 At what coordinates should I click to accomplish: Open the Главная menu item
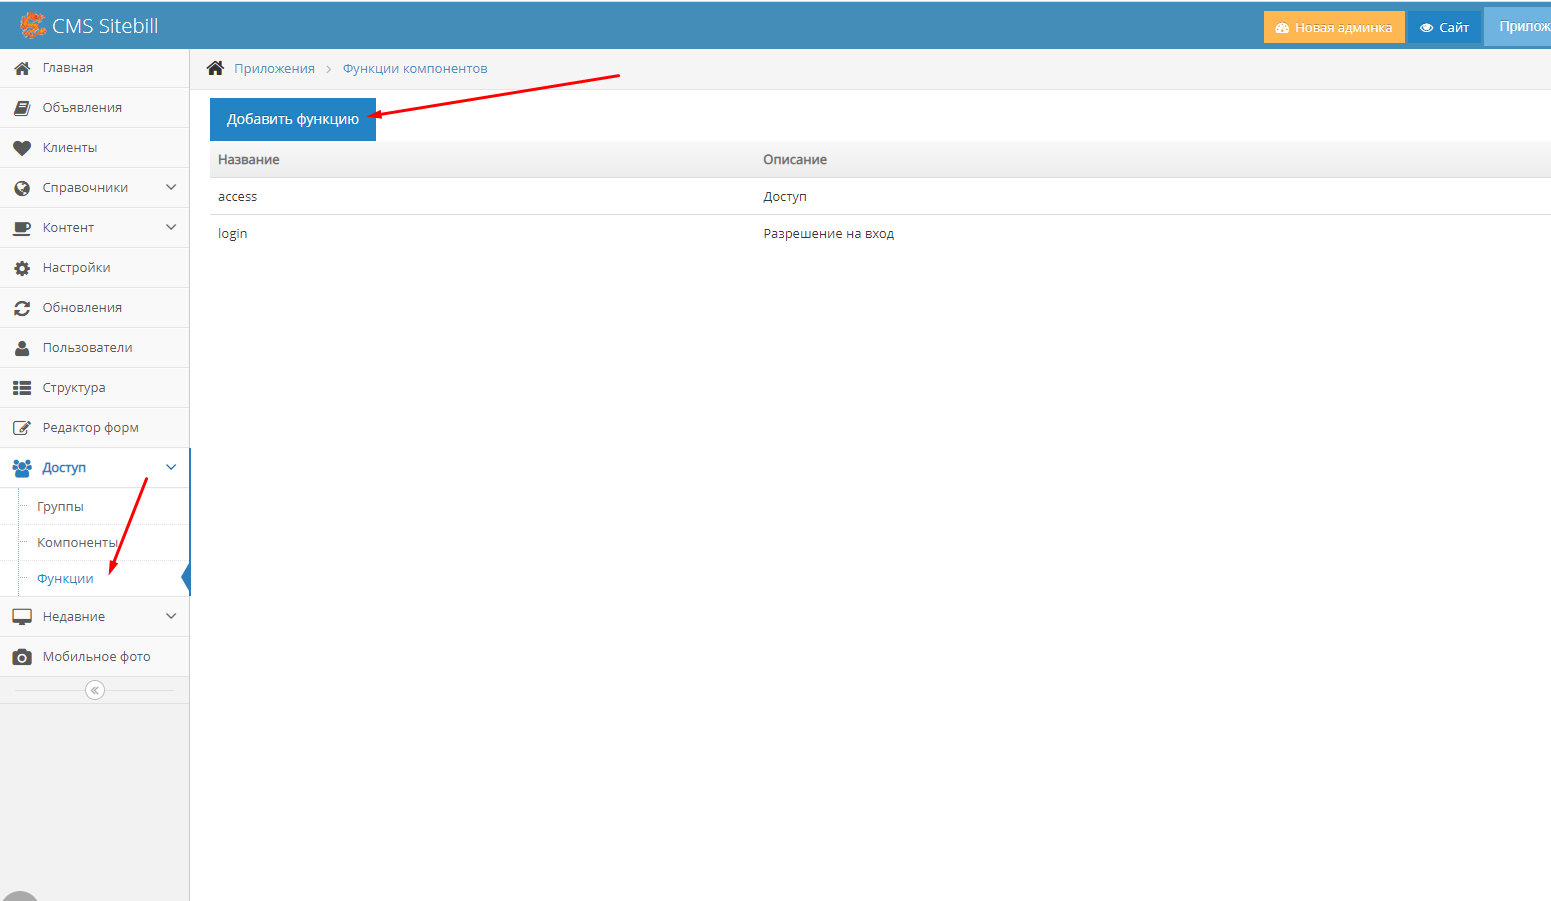point(95,68)
